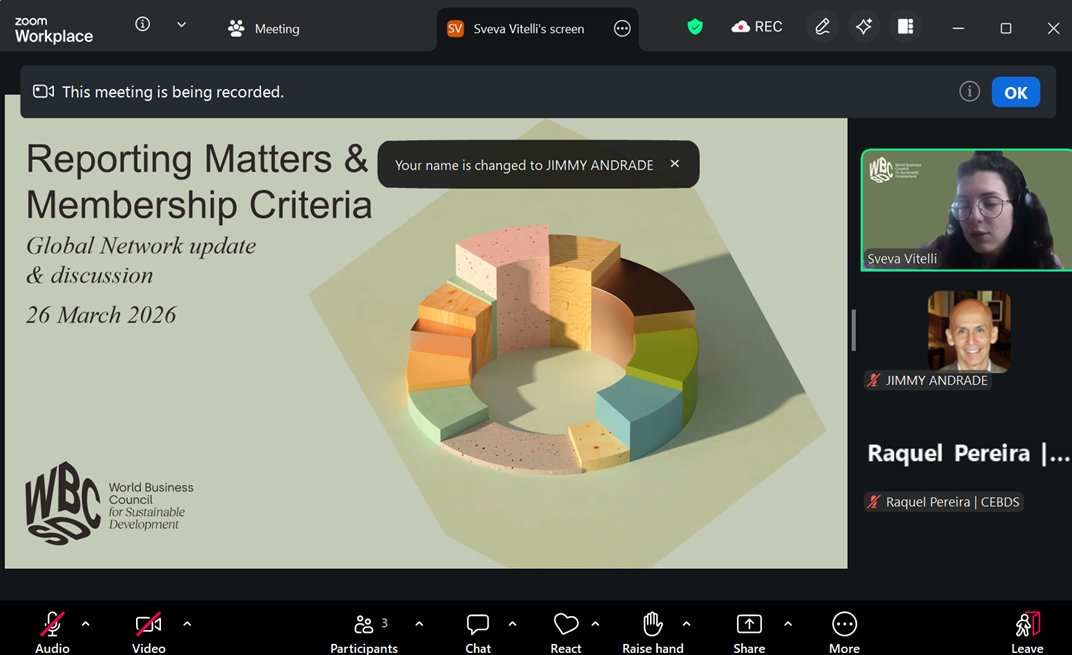Unmute using the Audio button
1072x655 pixels.
click(52, 633)
